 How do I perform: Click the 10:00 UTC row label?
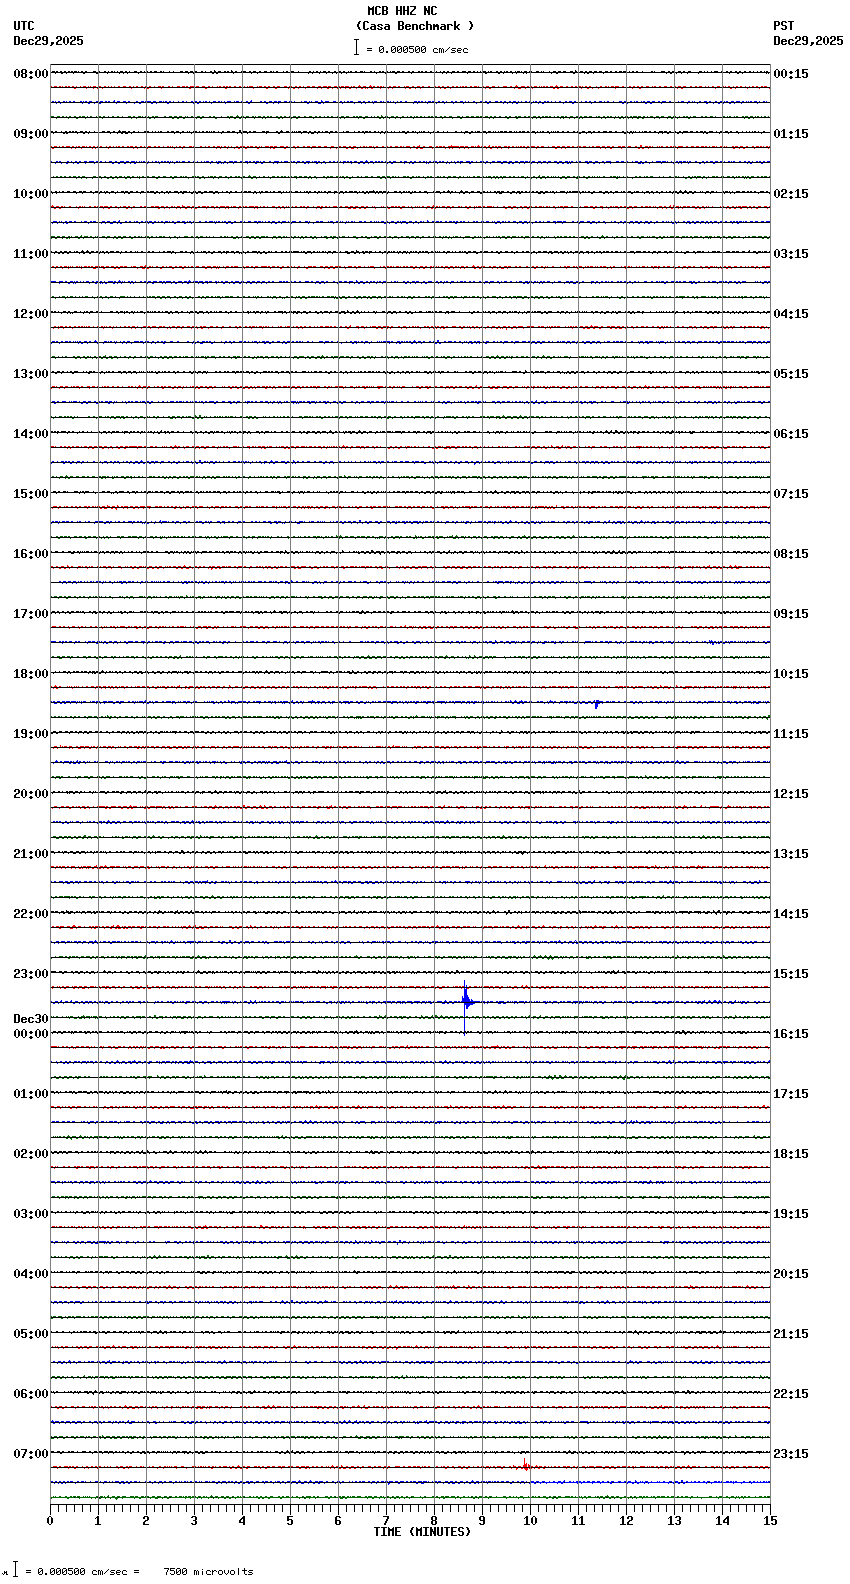tap(31, 194)
